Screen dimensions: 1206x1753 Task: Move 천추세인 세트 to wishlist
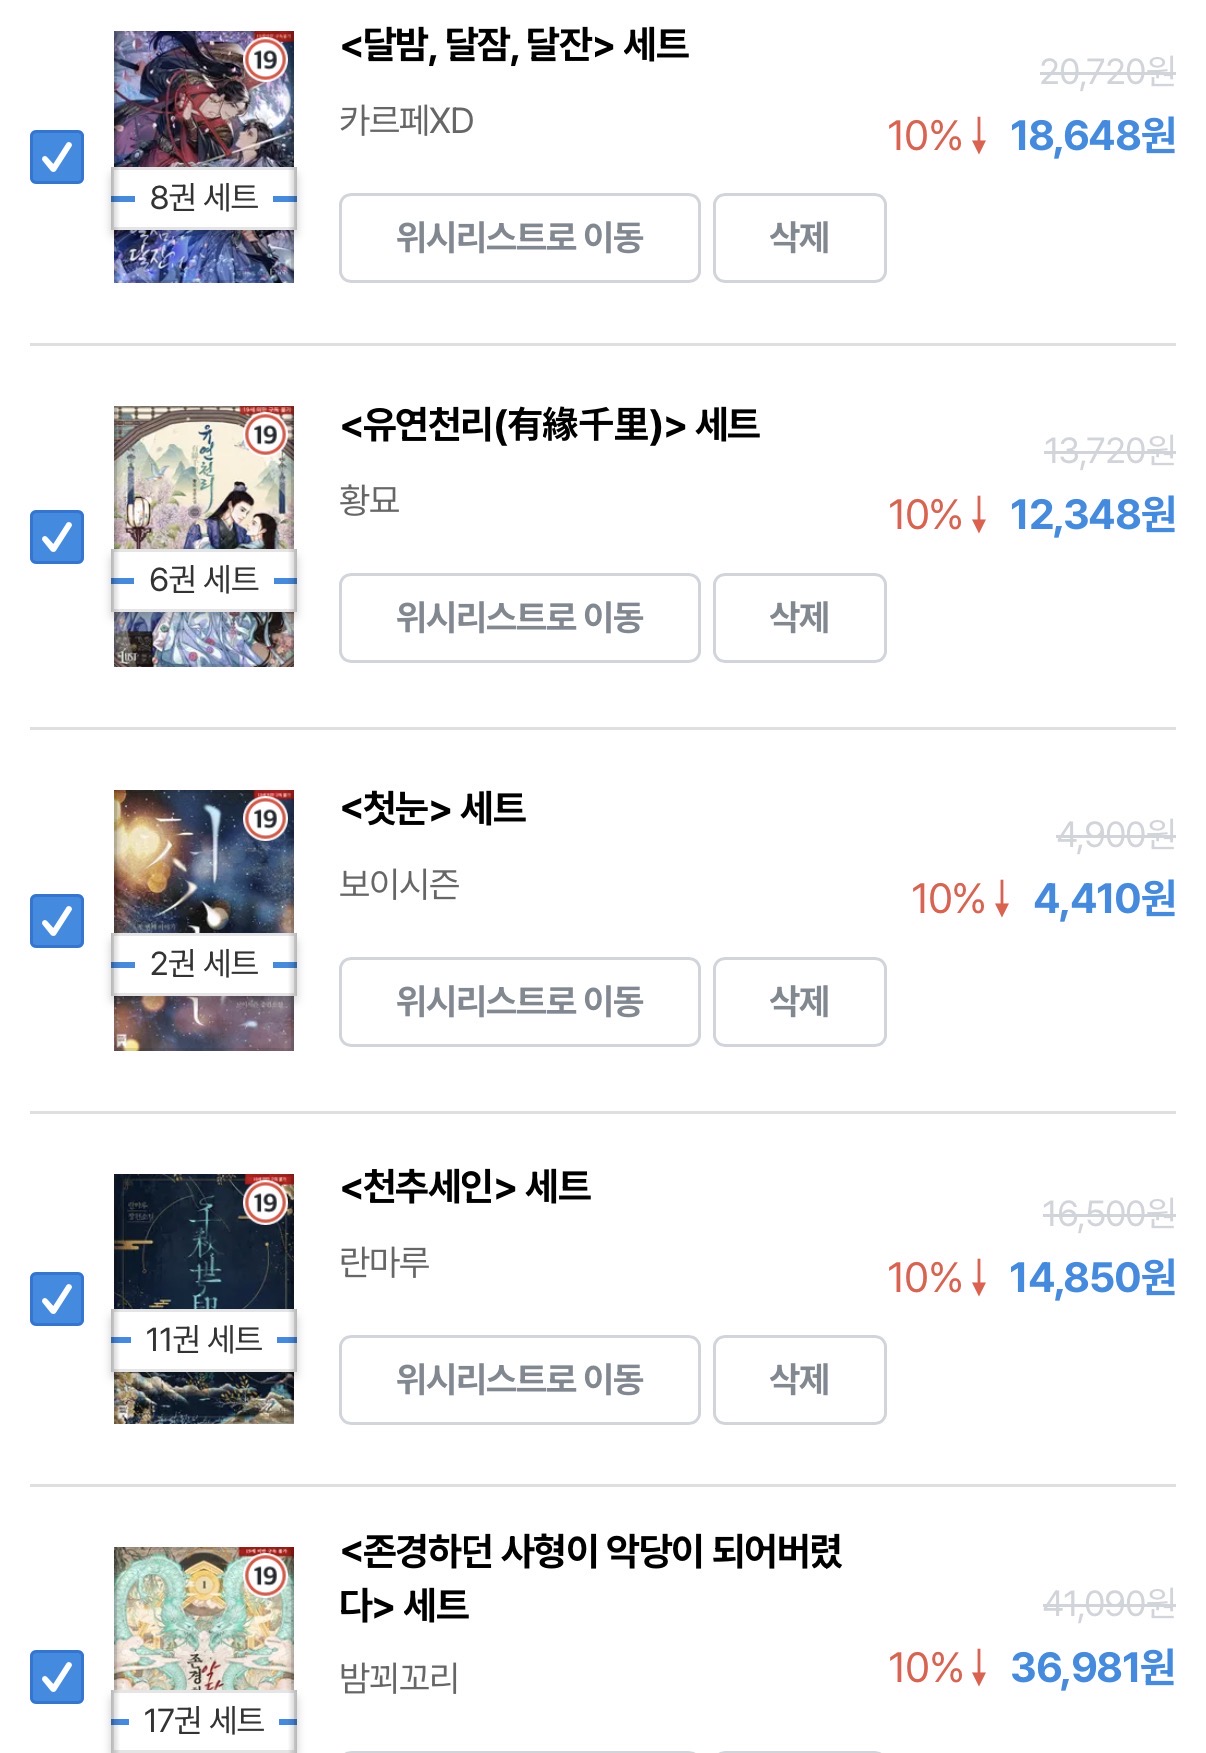click(519, 1380)
